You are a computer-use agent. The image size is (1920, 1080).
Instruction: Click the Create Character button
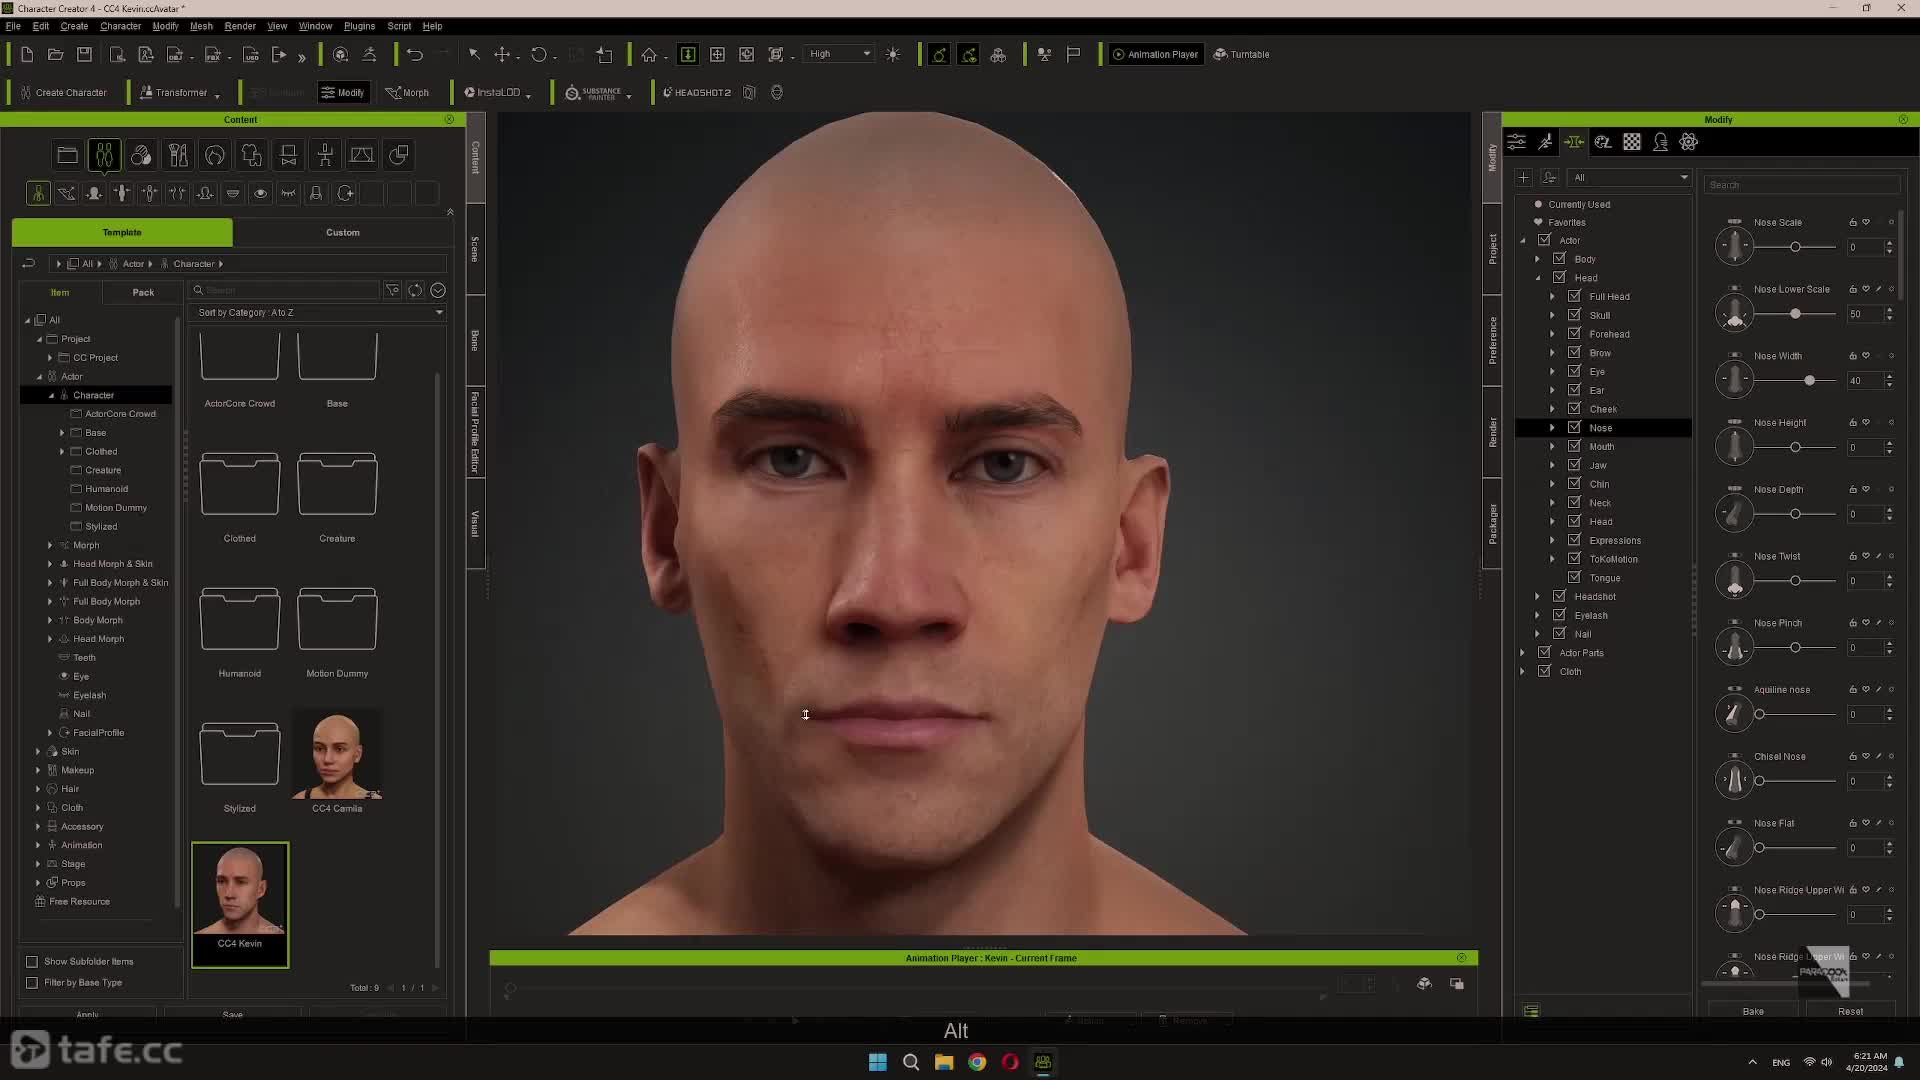63,92
